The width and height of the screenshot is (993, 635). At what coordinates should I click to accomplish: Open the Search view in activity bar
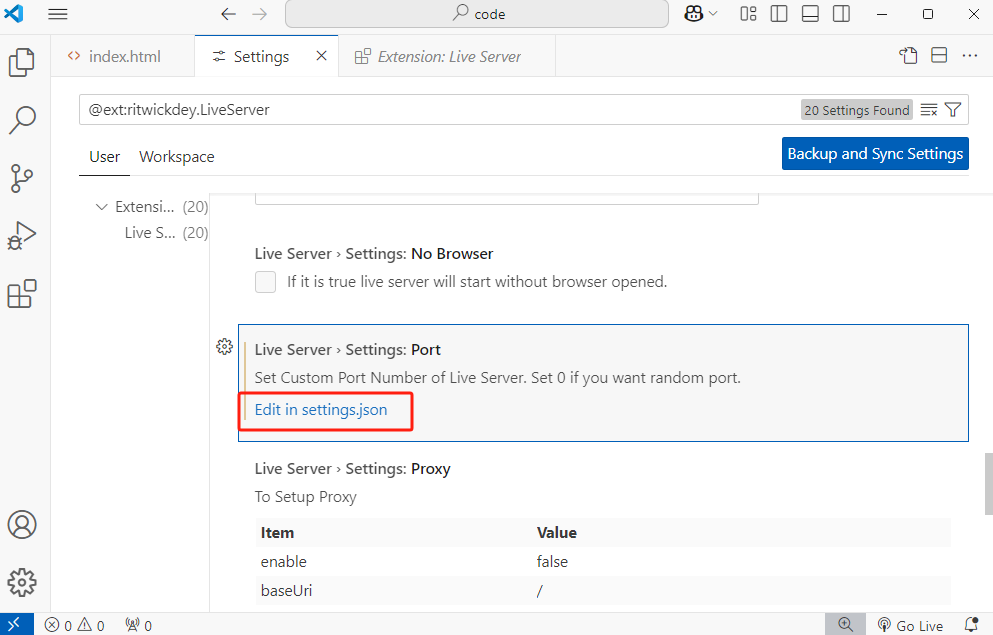[x=22, y=120]
